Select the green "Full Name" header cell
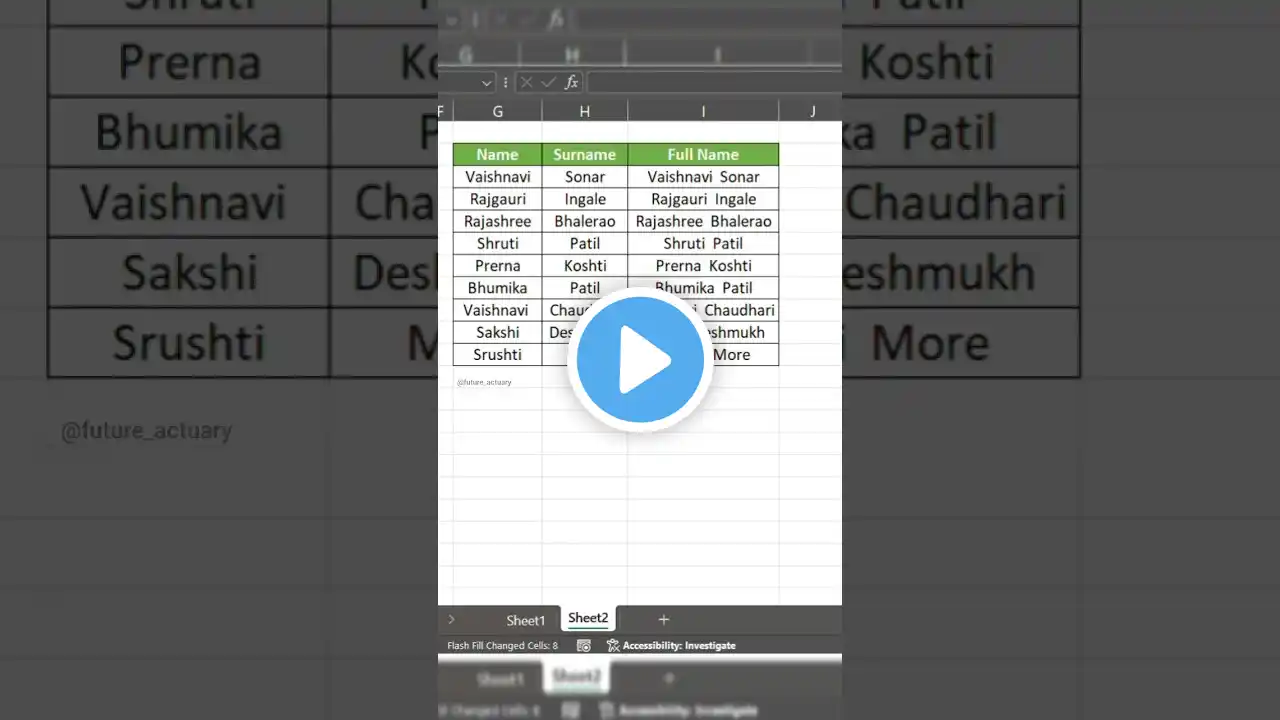Viewport: 1280px width, 720px height. (x=703, y=154)
